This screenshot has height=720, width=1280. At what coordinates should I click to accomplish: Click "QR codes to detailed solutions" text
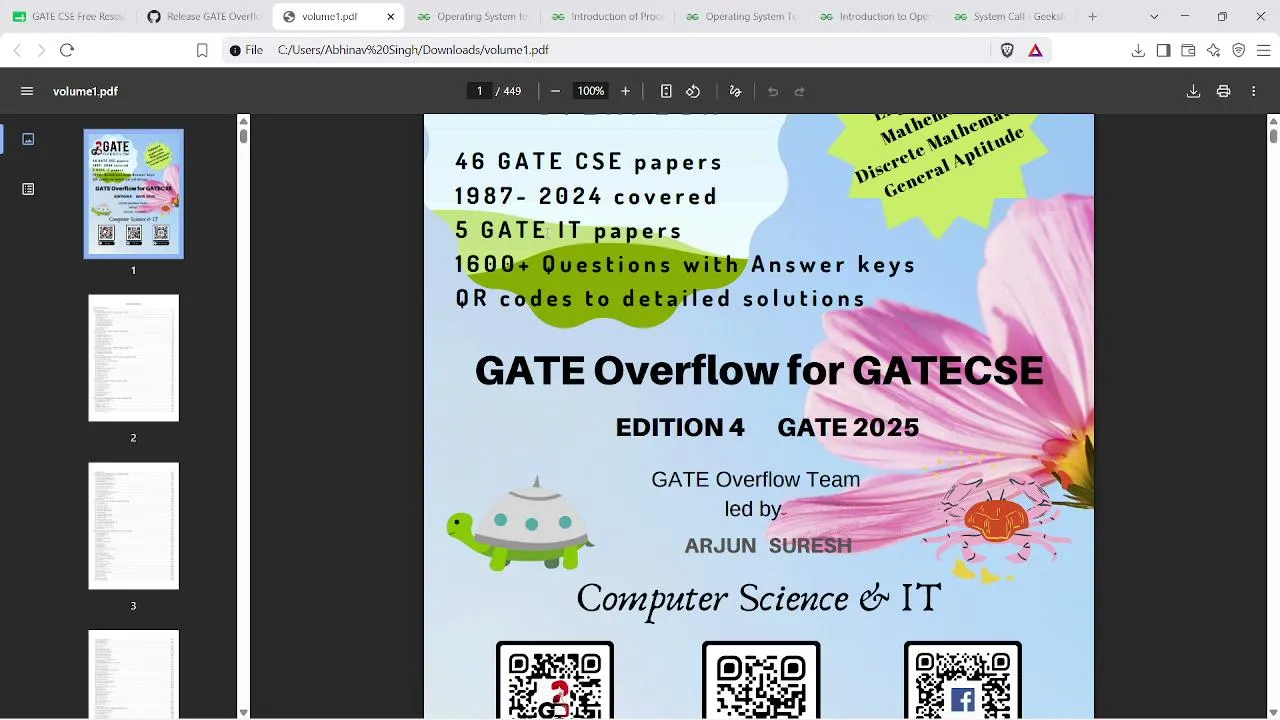pos(660,298)
